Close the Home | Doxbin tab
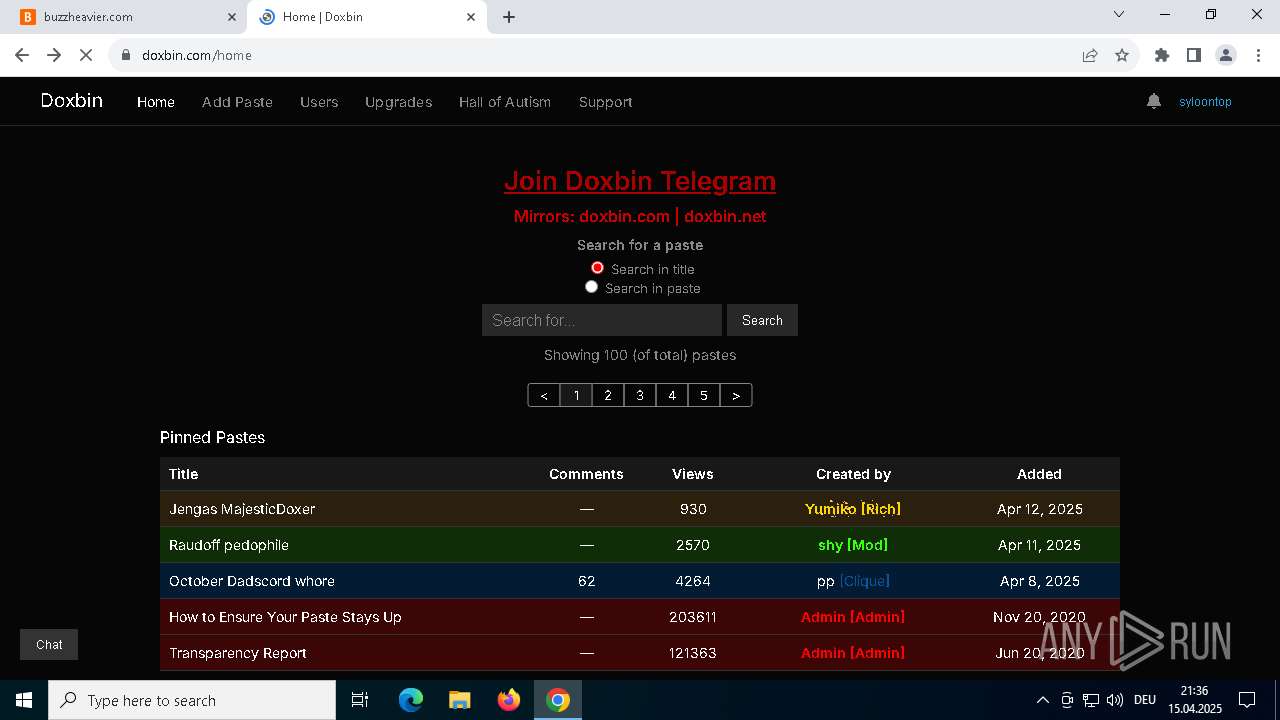 click(x=471, y=17)
